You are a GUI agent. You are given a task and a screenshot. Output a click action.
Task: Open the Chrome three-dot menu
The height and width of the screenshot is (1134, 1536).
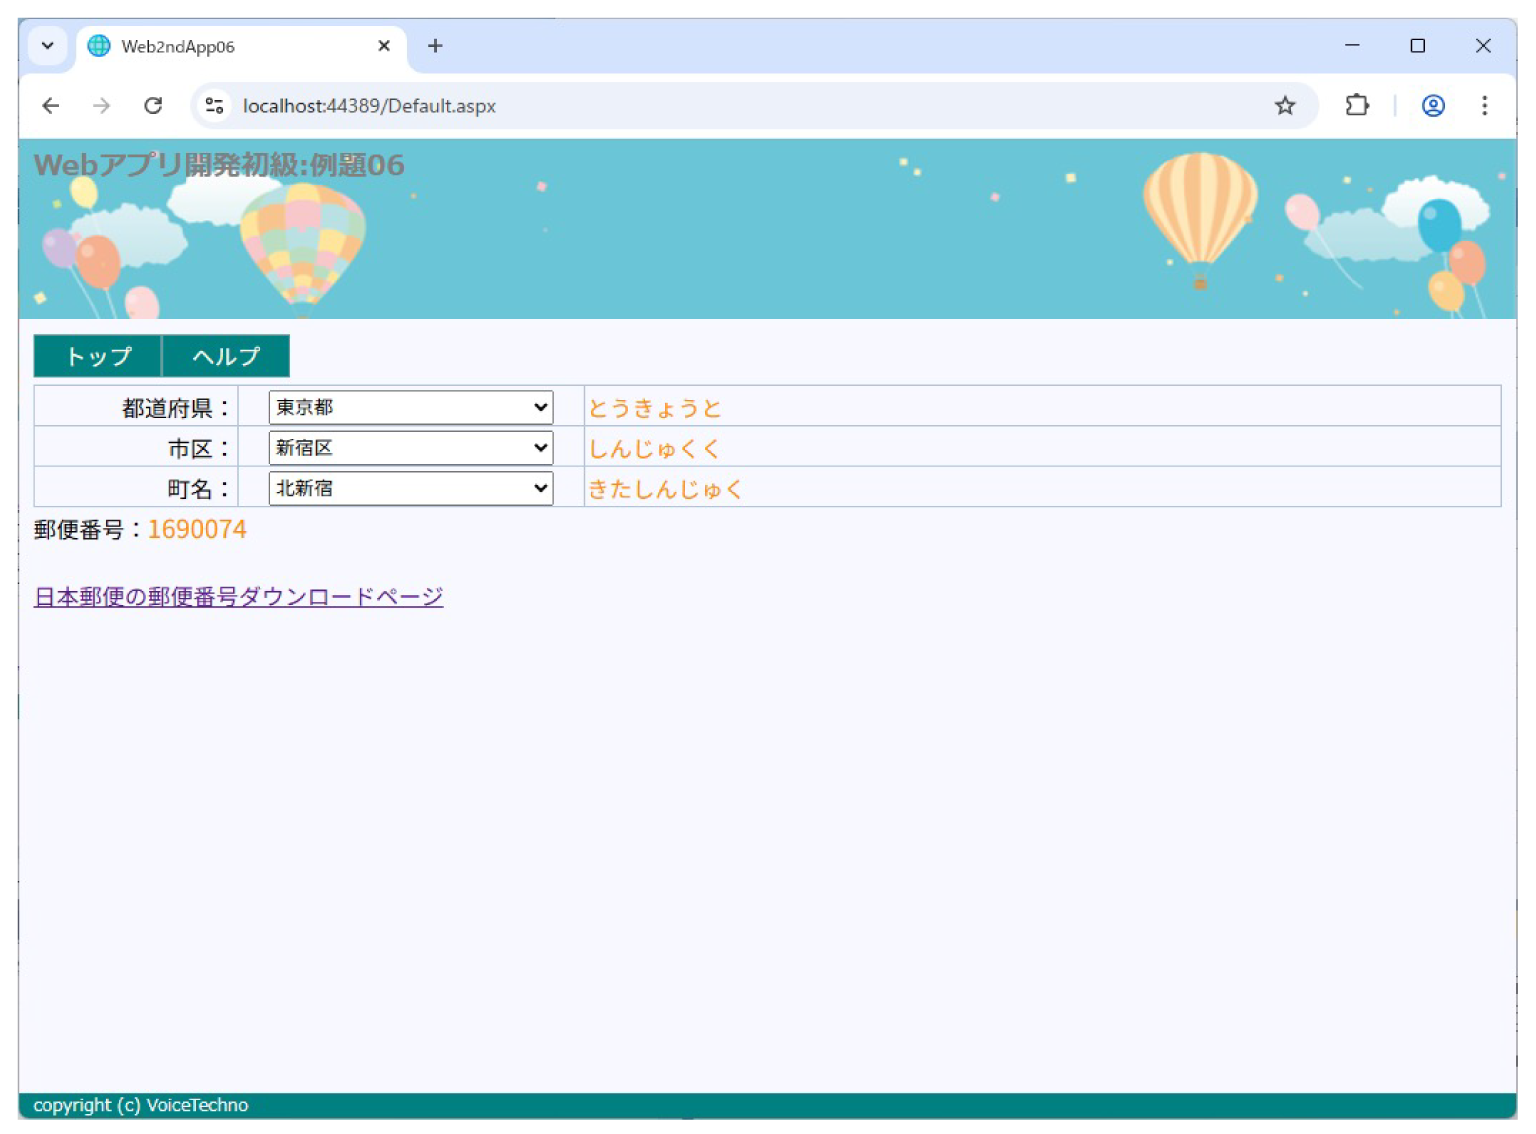click(1485, 105)
